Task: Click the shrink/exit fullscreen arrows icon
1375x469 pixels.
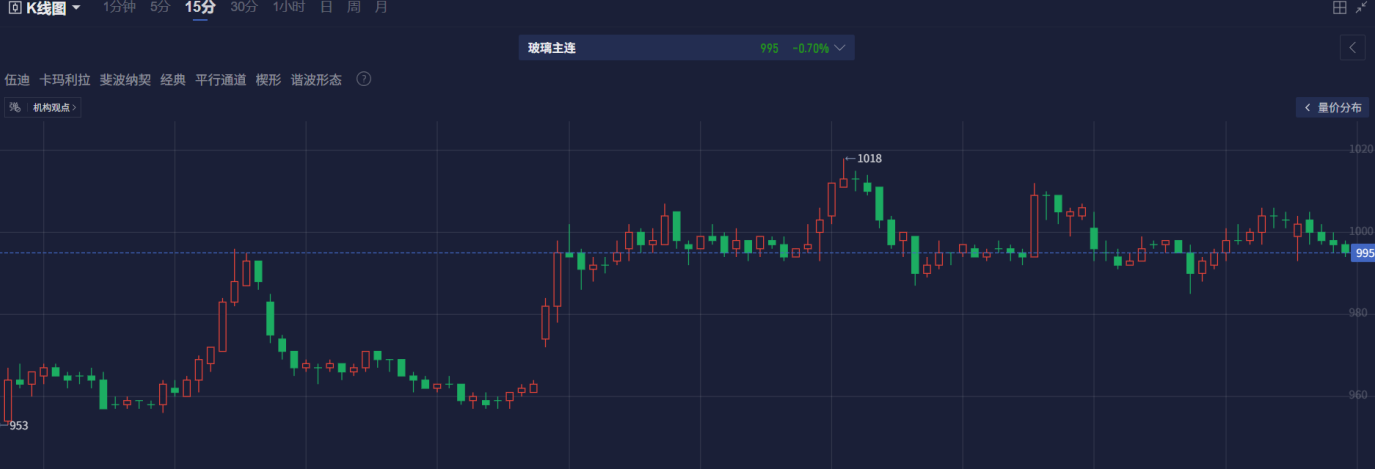Action: 1361,8
